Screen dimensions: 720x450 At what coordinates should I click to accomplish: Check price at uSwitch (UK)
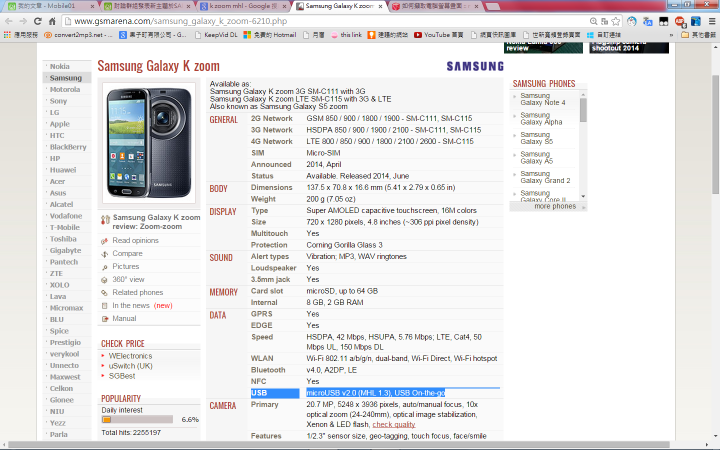130,366
